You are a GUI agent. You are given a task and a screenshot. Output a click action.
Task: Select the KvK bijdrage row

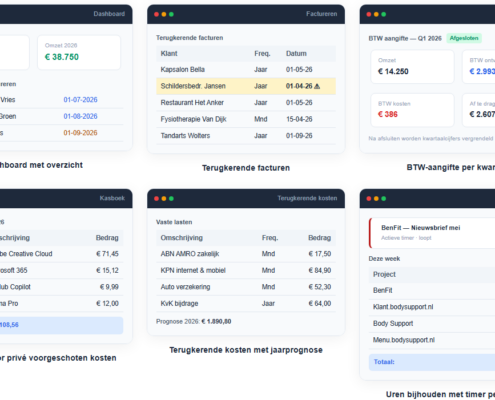[x=246, y=304]
